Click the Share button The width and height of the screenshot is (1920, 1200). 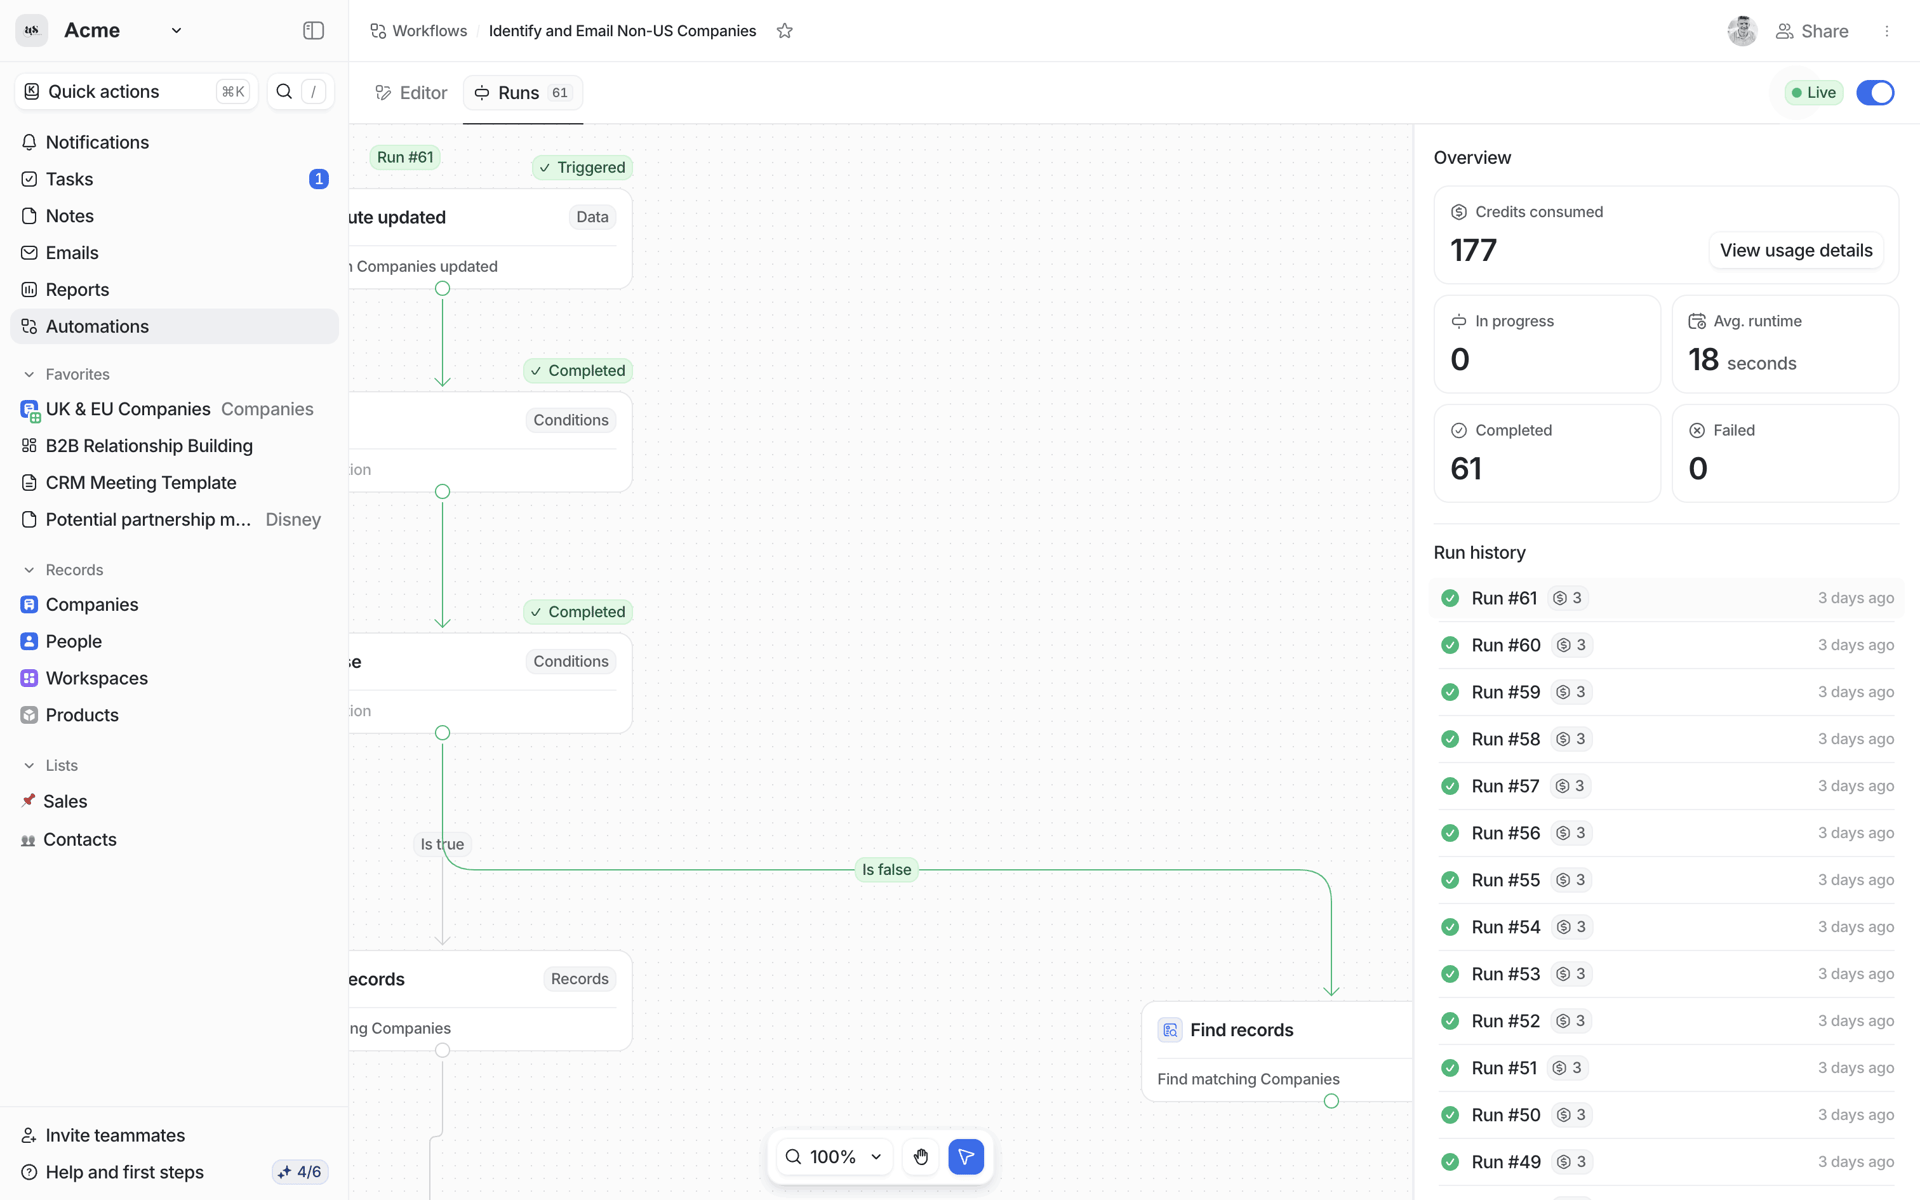coord(1812,31)
